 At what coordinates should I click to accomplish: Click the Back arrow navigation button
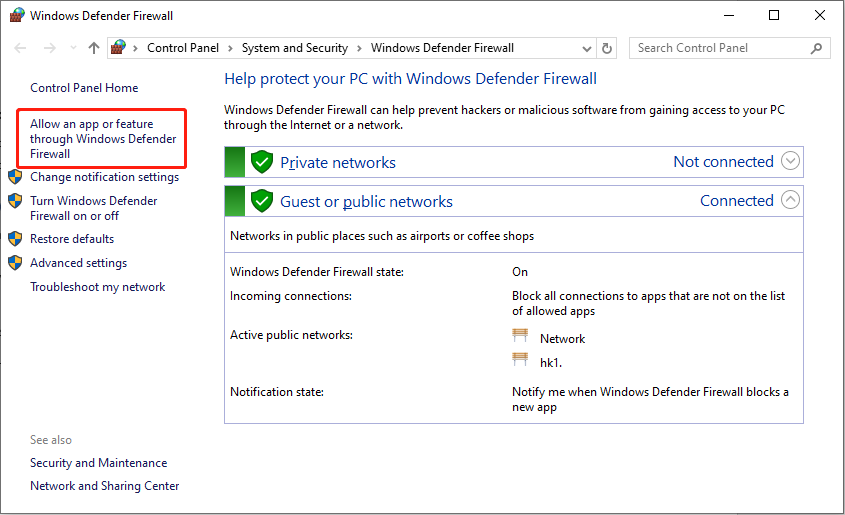pyautogui.click(x=21, y=48)
